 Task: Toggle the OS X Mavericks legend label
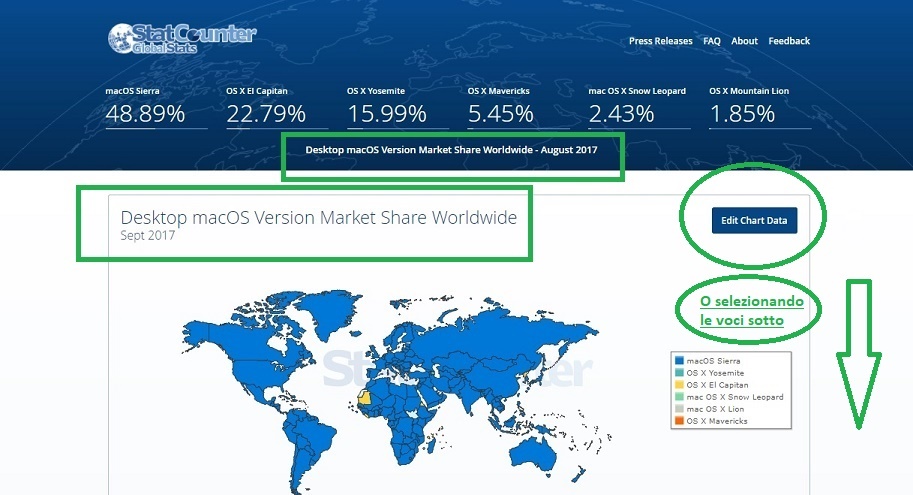(717, 421)
